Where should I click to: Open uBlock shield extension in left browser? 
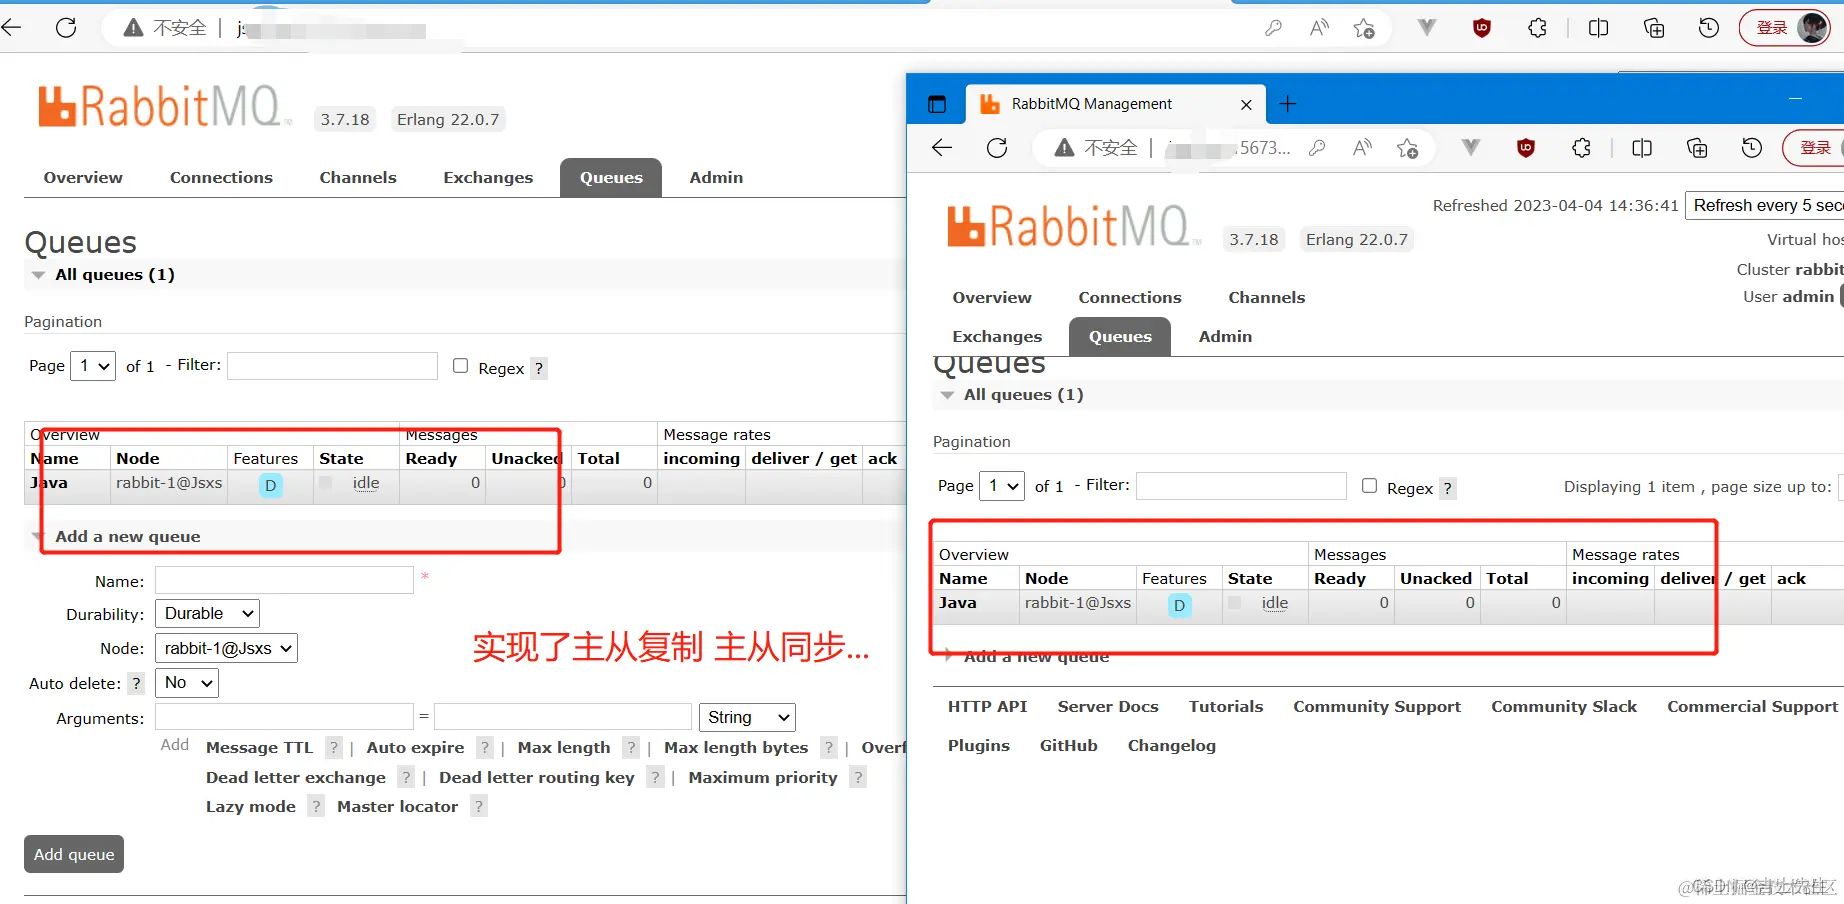pos(1482,28)
